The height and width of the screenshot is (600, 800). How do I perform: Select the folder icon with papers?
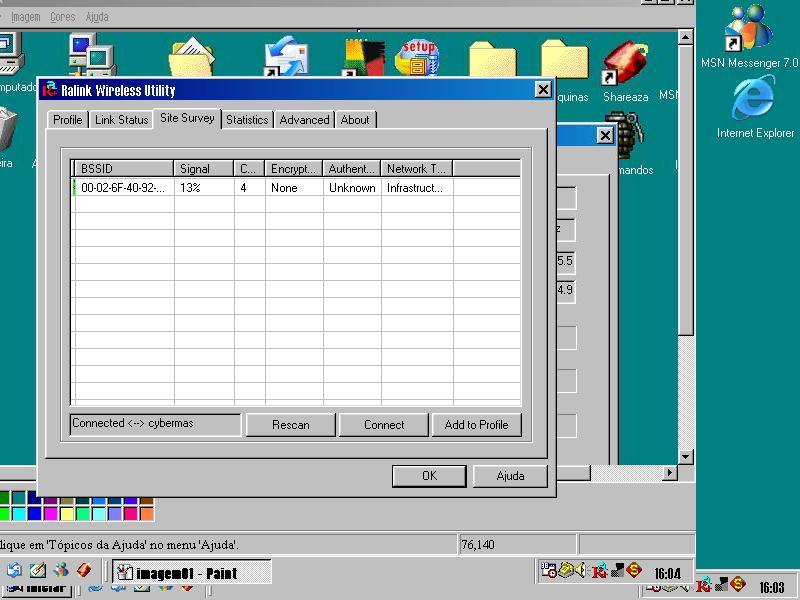(191, 57)
